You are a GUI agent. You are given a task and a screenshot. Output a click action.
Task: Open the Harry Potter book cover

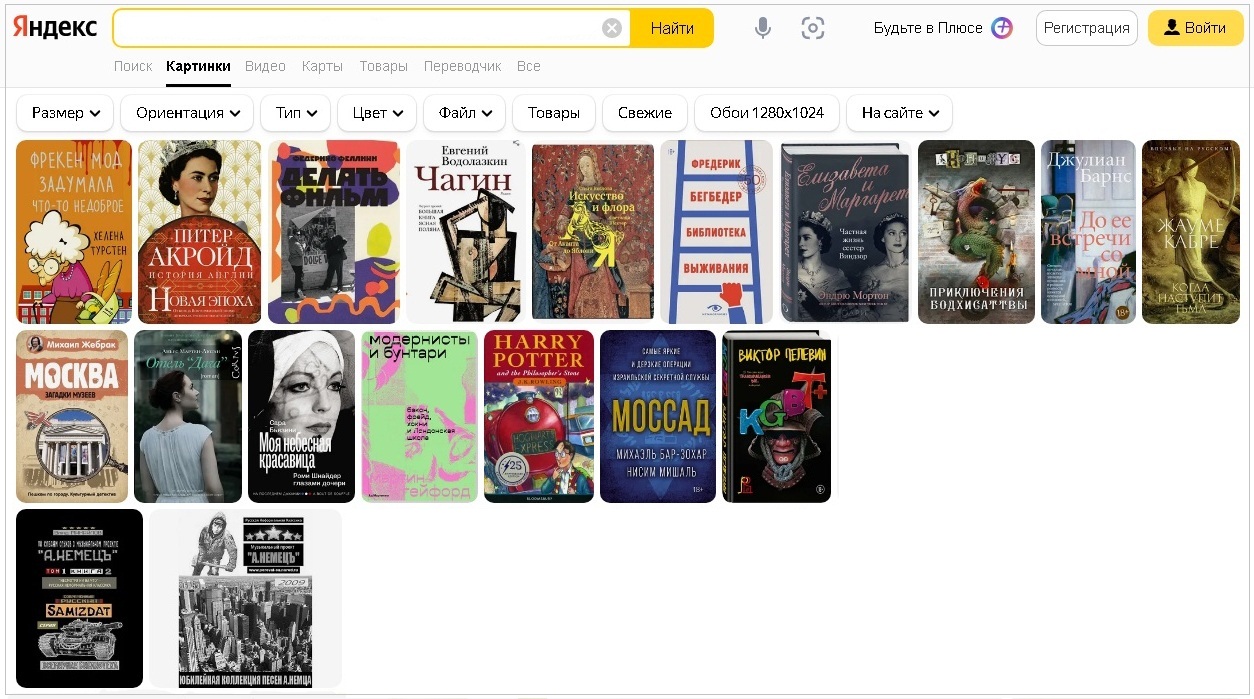click(x=539, y=416)
